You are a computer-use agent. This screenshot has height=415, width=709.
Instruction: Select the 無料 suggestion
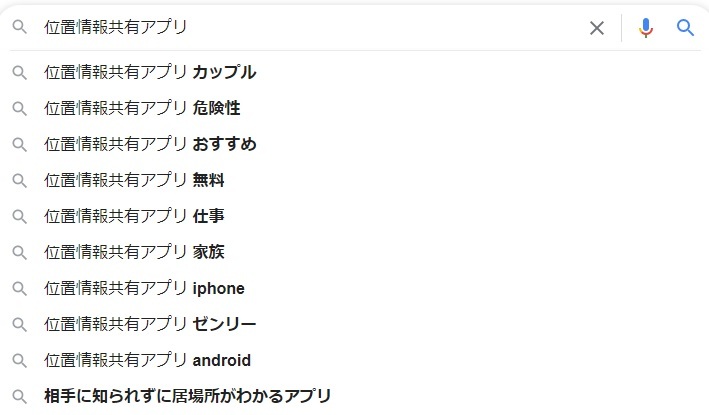point(354,180)
